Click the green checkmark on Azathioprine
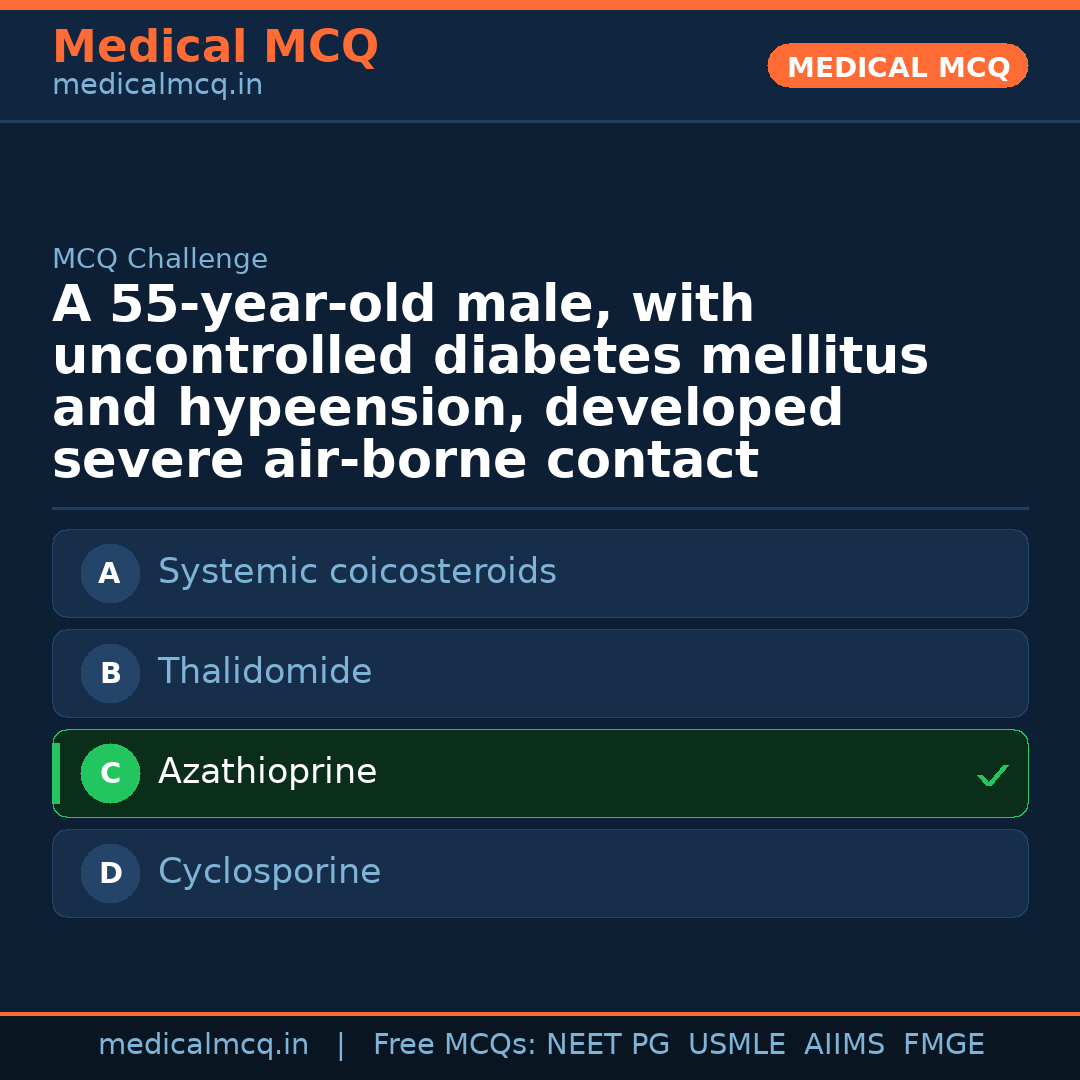 [x=992, y=775]
